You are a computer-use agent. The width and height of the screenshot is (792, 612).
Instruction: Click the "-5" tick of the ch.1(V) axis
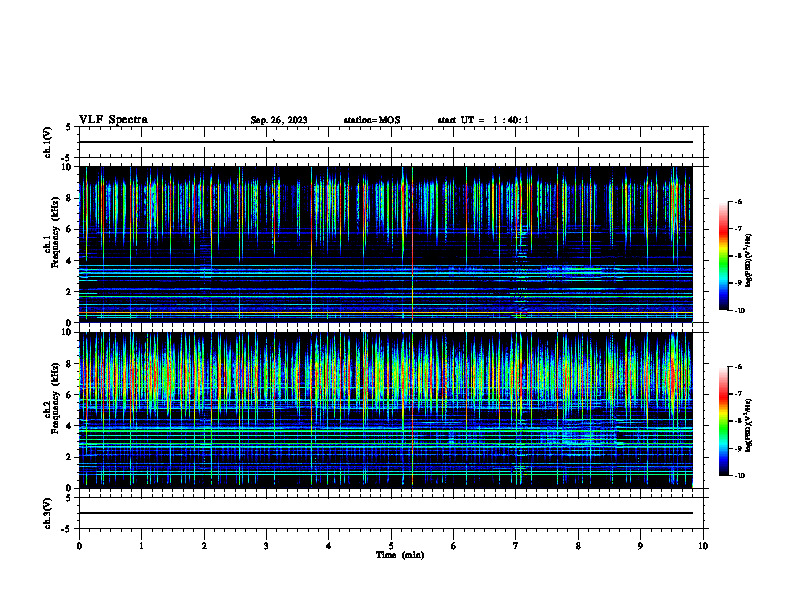(65, 158)
